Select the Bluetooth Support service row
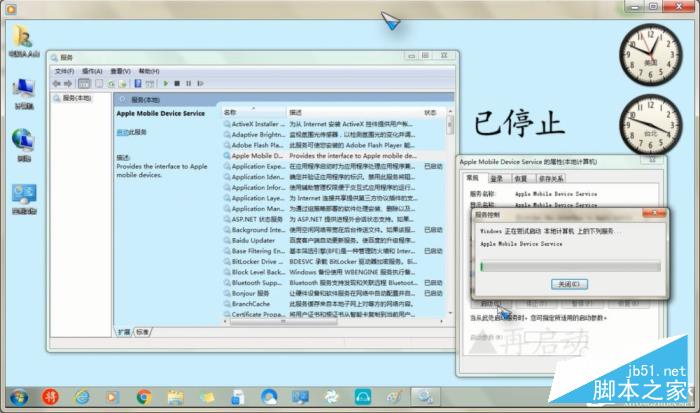This screenshot has width=700, height=413. point(334,283)
